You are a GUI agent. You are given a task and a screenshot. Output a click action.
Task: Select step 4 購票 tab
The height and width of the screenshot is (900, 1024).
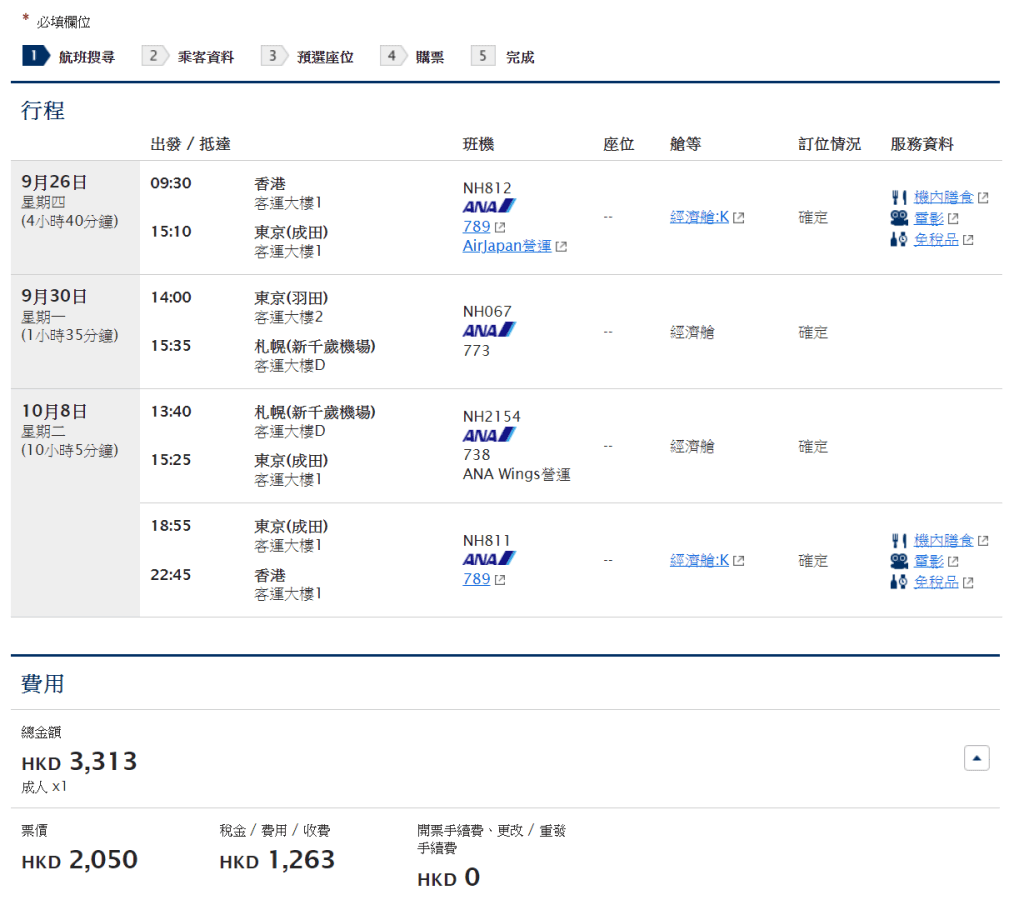[414, 57]
